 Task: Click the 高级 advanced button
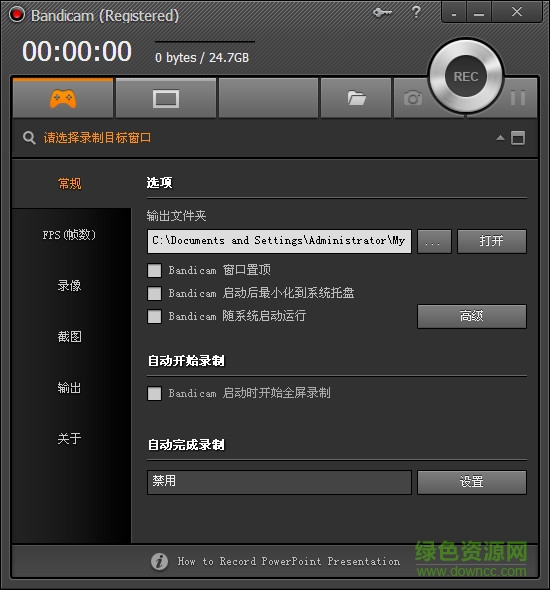tap(472, 316)
